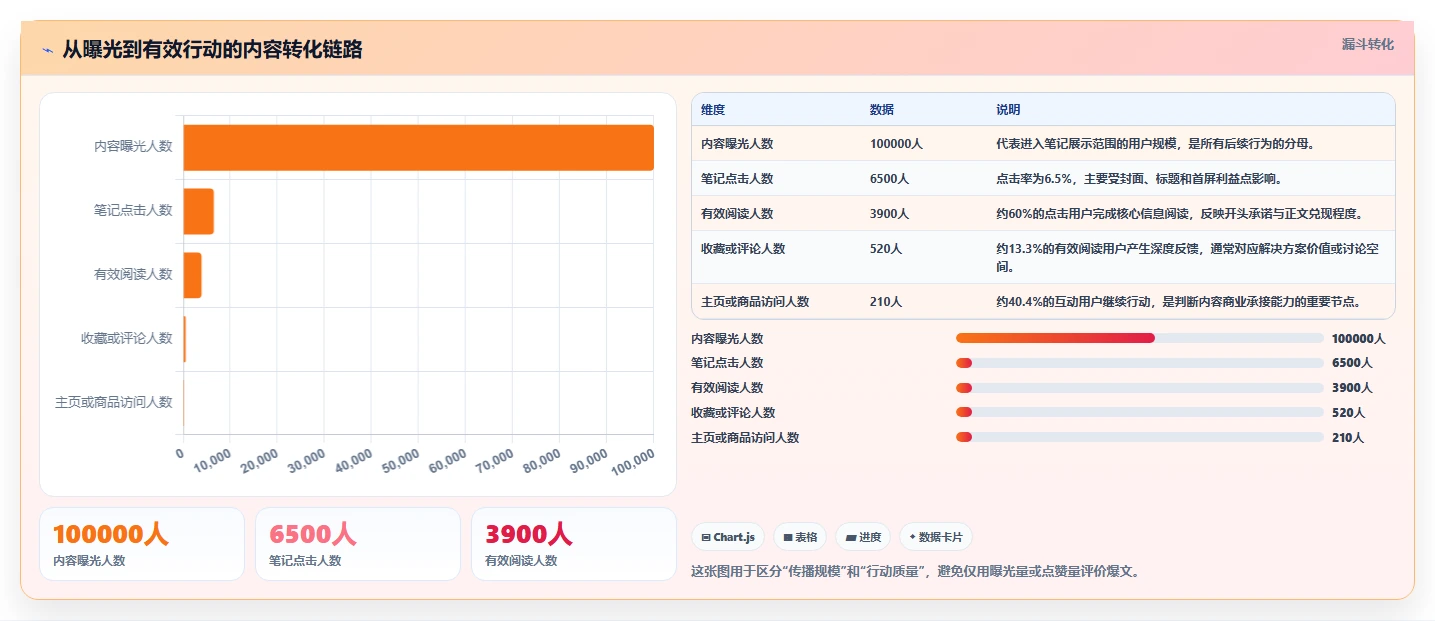The height and width of the screenshot is (621, 1435).
Task: Click the 520人 value beside progress bar
Action: (x=1348, y=412)
